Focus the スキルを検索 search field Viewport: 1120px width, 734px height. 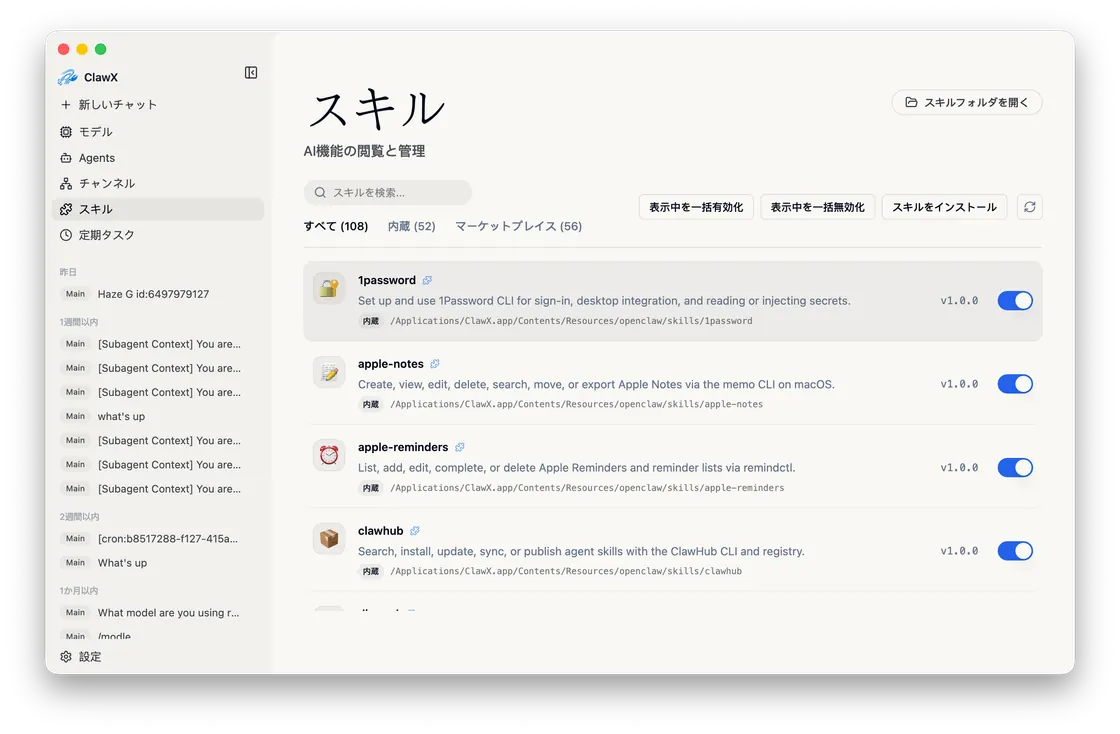tap(387, 193)
